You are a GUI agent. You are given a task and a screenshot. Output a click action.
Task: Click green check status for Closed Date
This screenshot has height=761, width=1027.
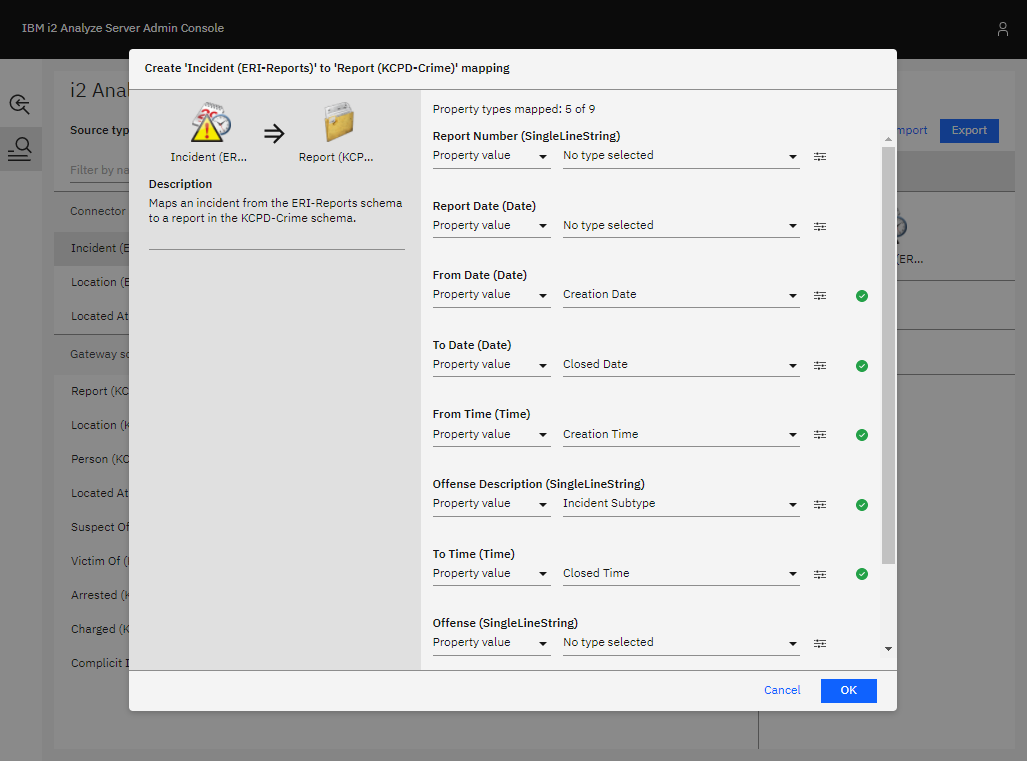click(x=861, y=366)
